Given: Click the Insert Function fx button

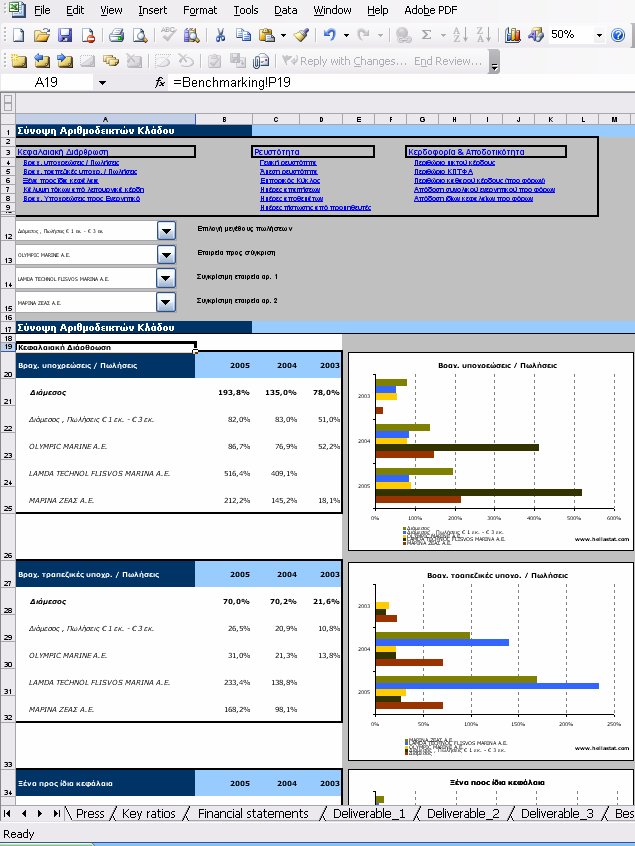Looking at the screenshot, I should pos(160,83).
